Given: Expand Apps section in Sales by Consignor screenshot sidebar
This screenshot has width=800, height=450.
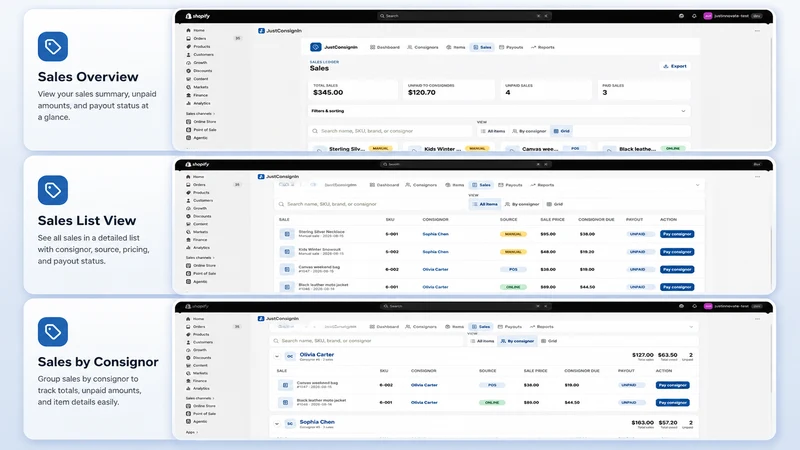Looking at the screenshot, I should click(191, 432).
